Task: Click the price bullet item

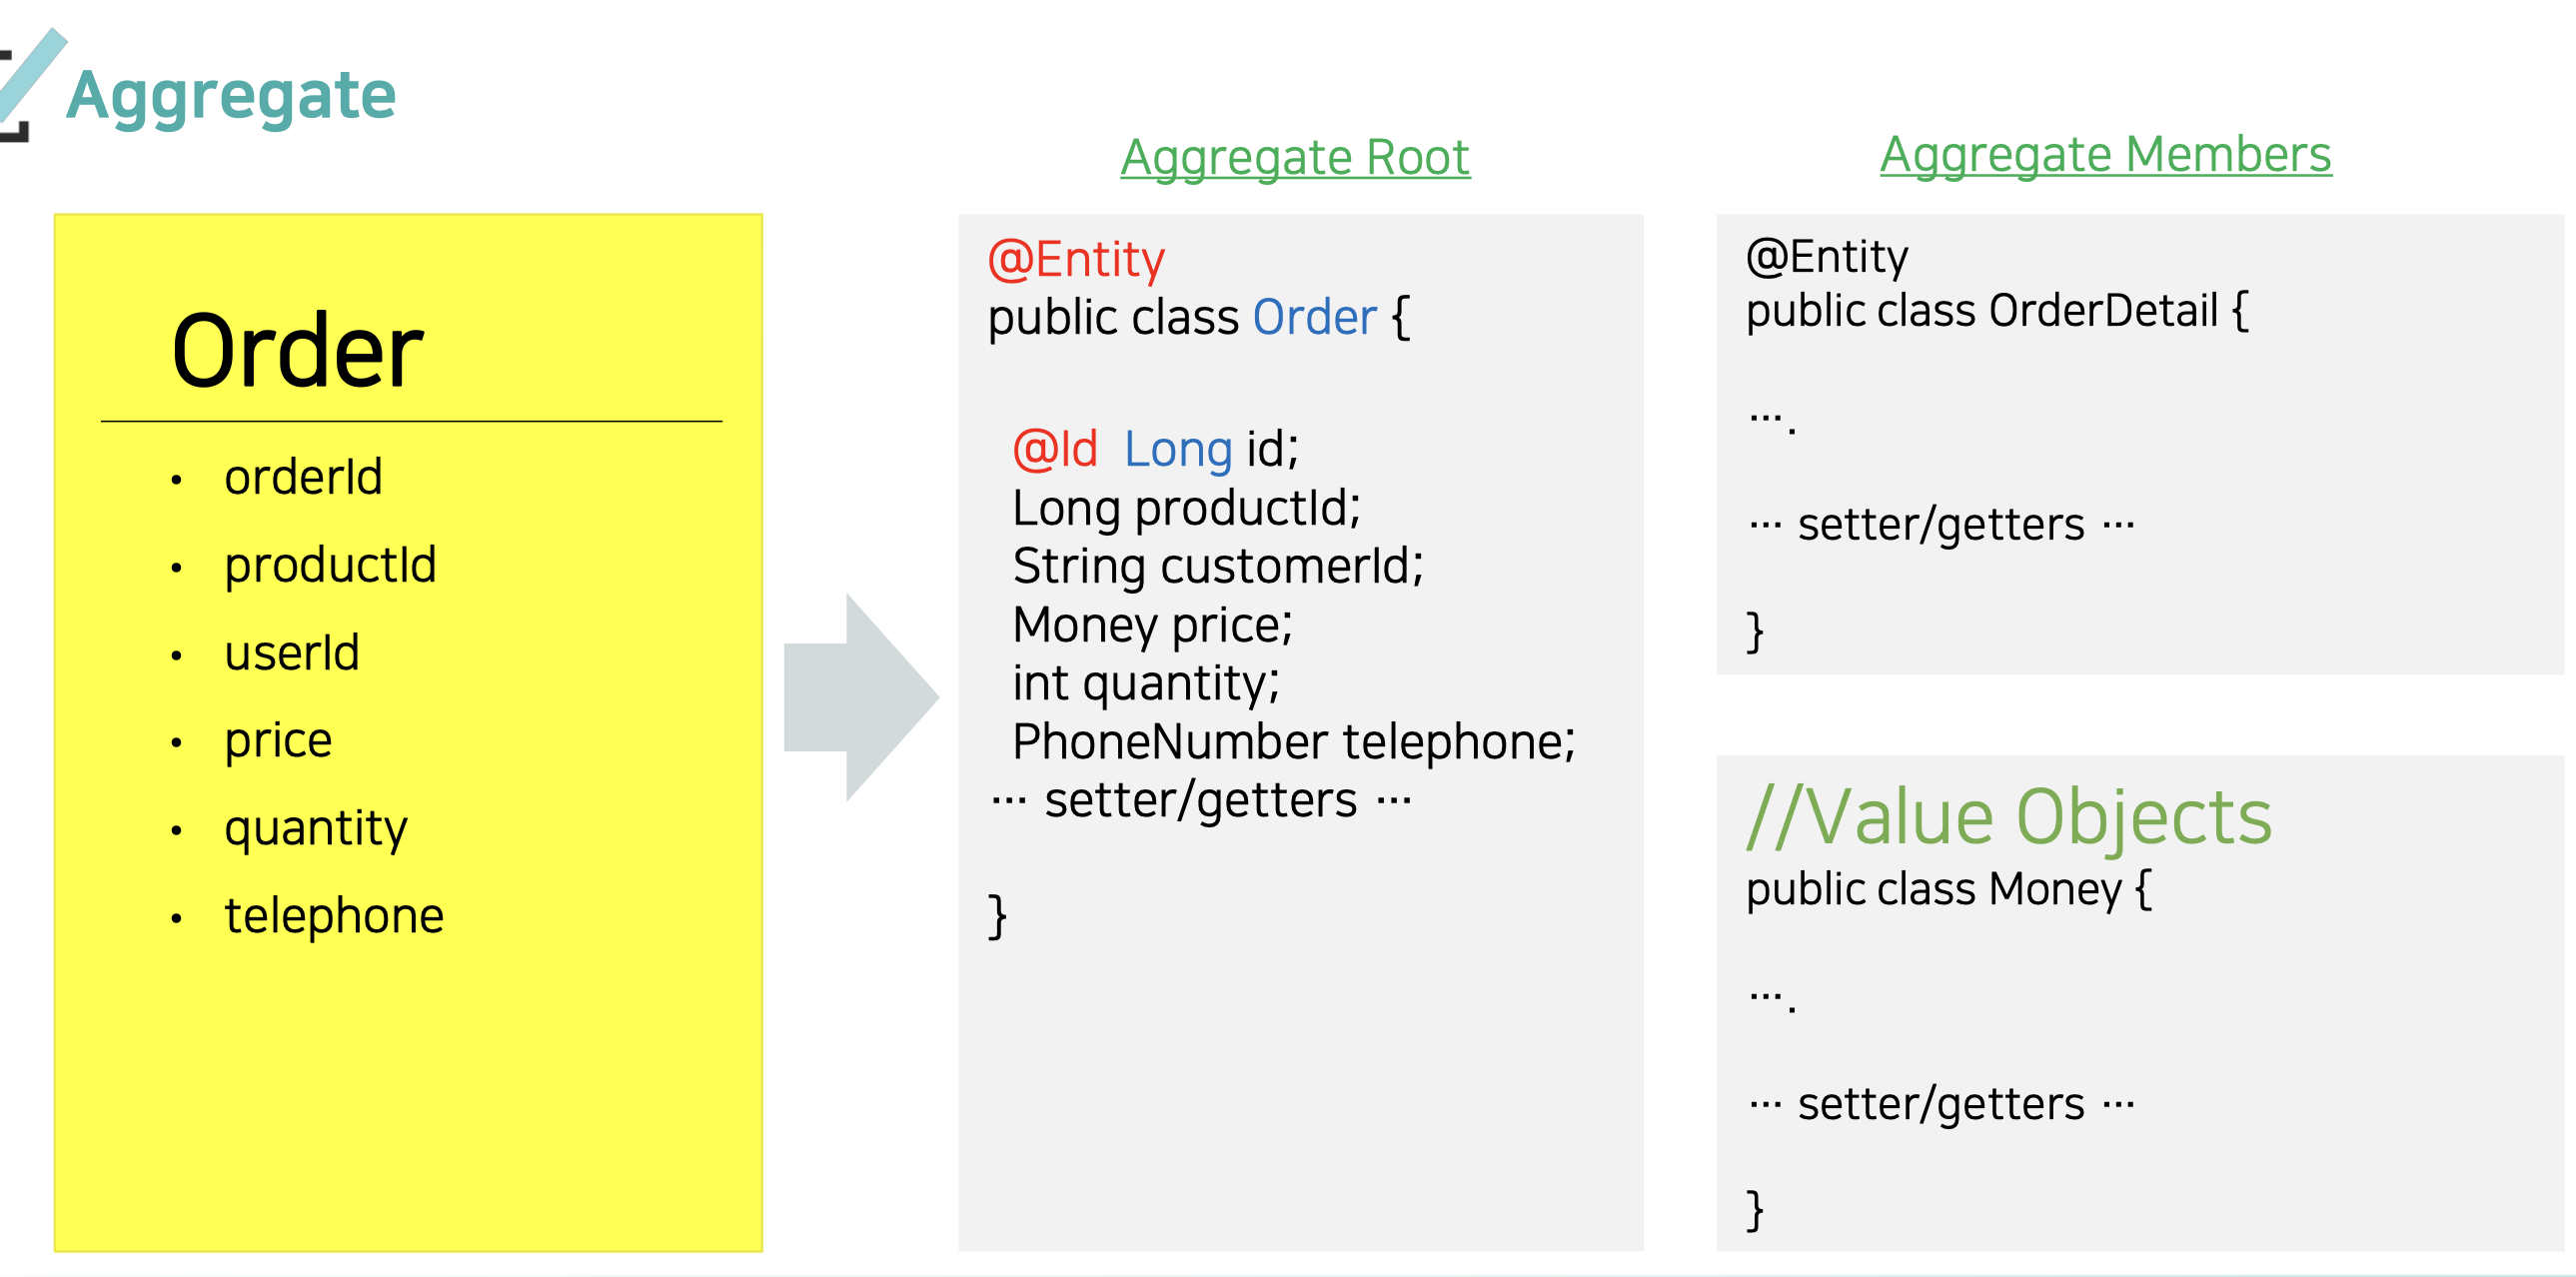Action: pos(278,741)
